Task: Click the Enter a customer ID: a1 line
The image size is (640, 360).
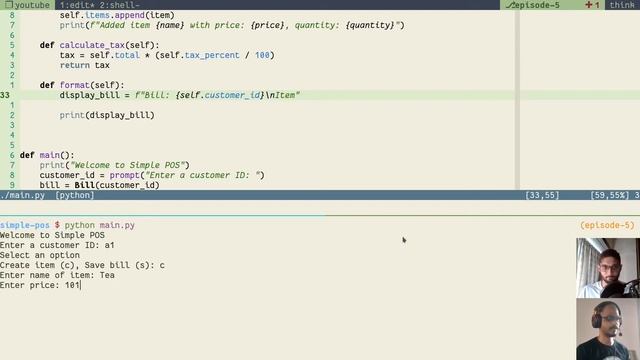Action: click(57, 245)
